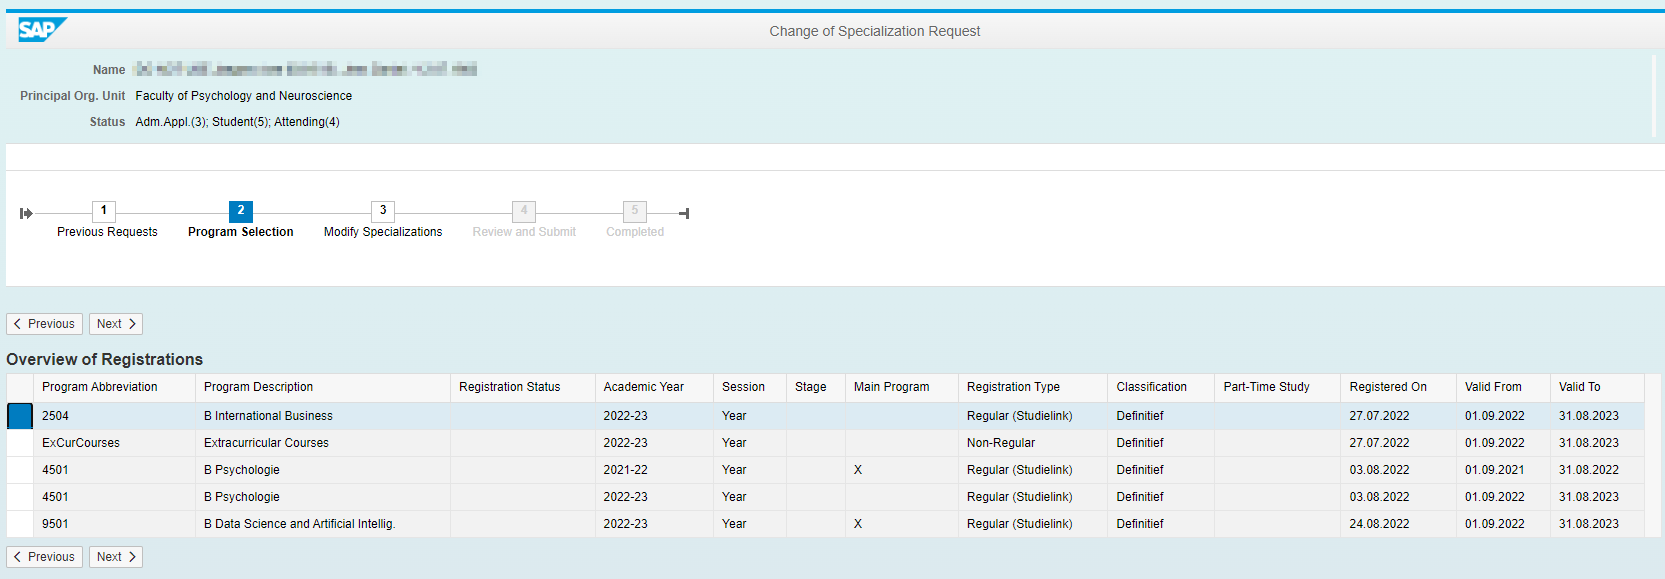The height and width of the screenshot is (579, 1665).
Task: Click the Overview of Registrations heading
Action: (x=105, y=359)
